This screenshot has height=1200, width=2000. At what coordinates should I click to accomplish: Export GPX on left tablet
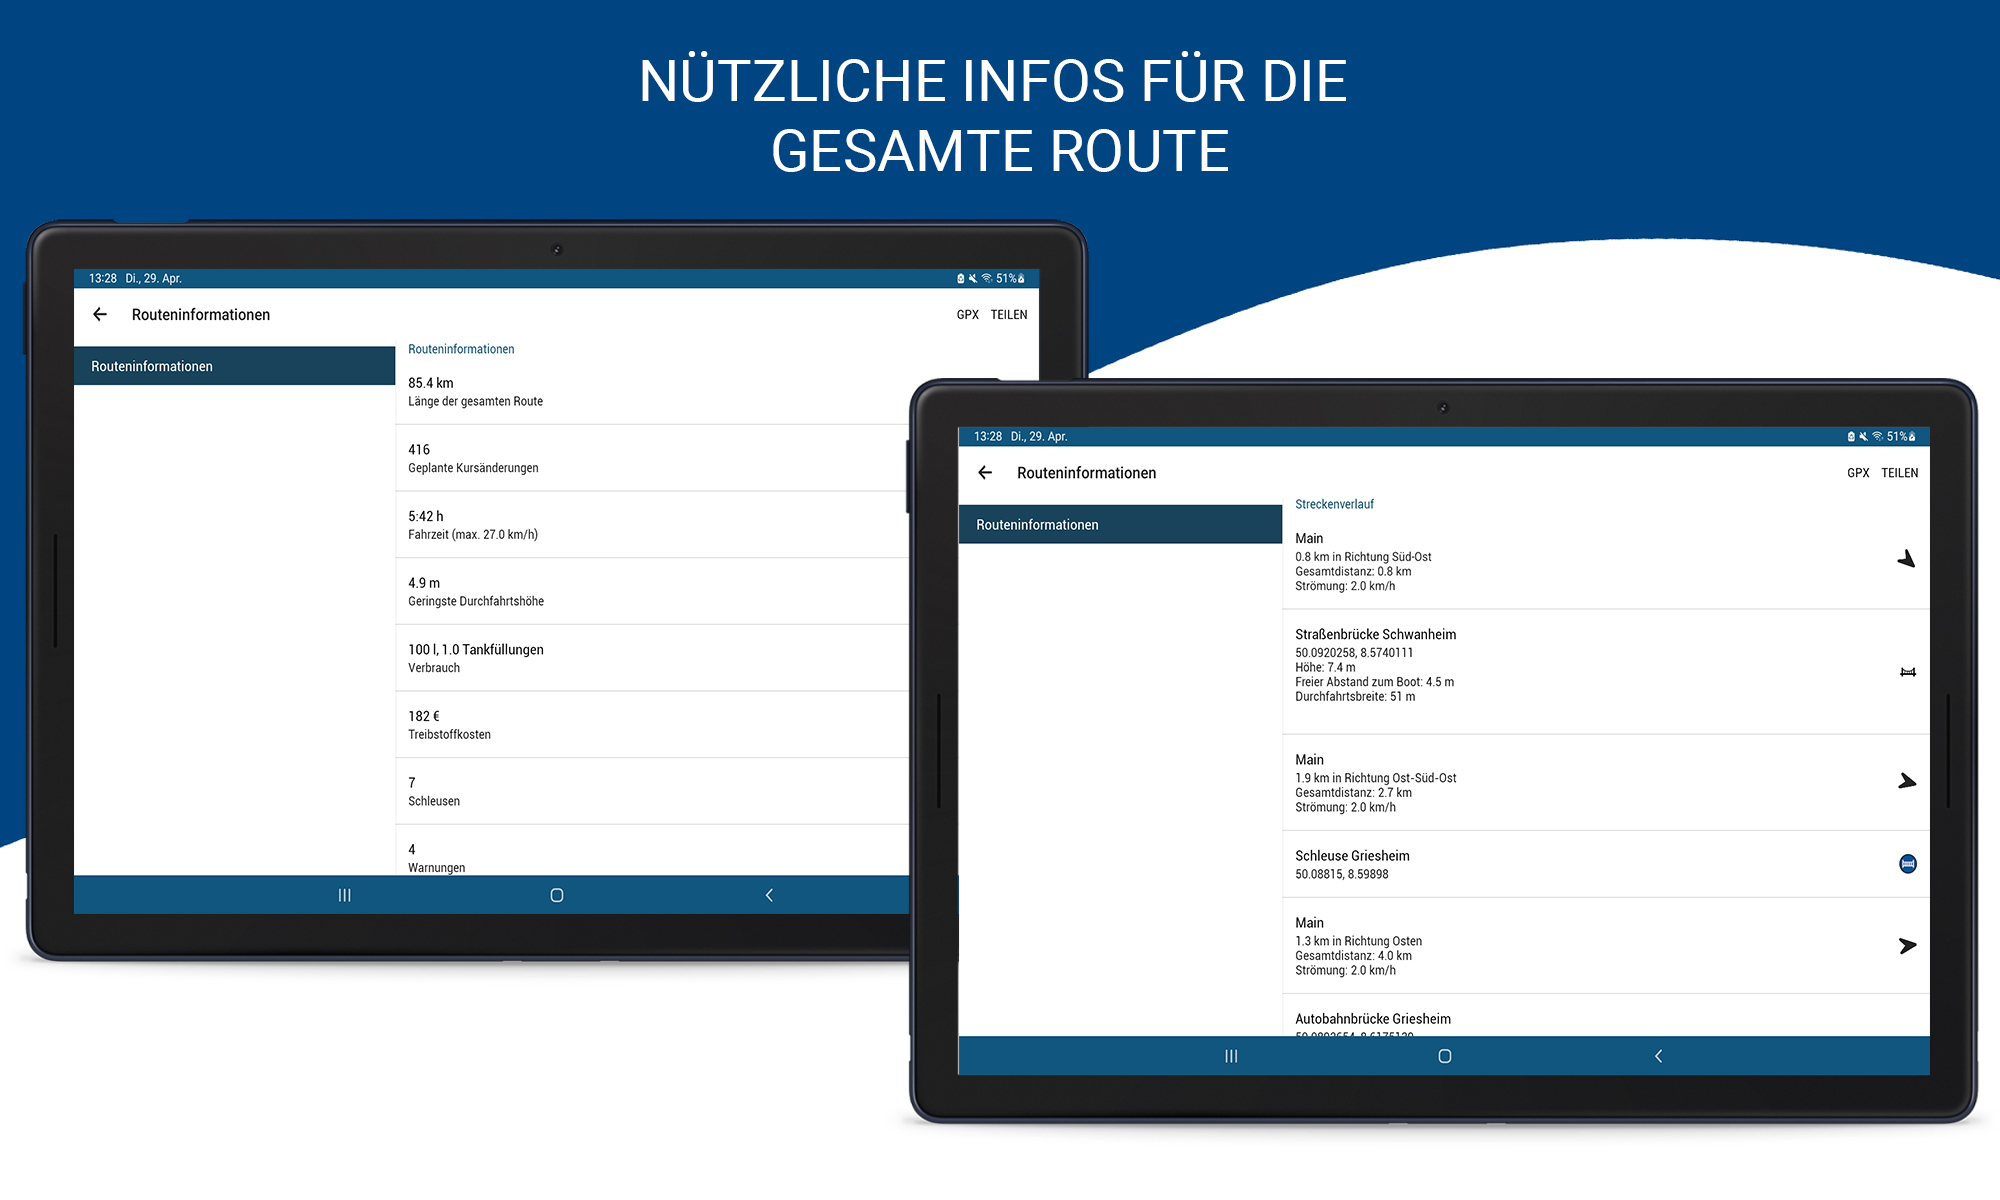967,314
